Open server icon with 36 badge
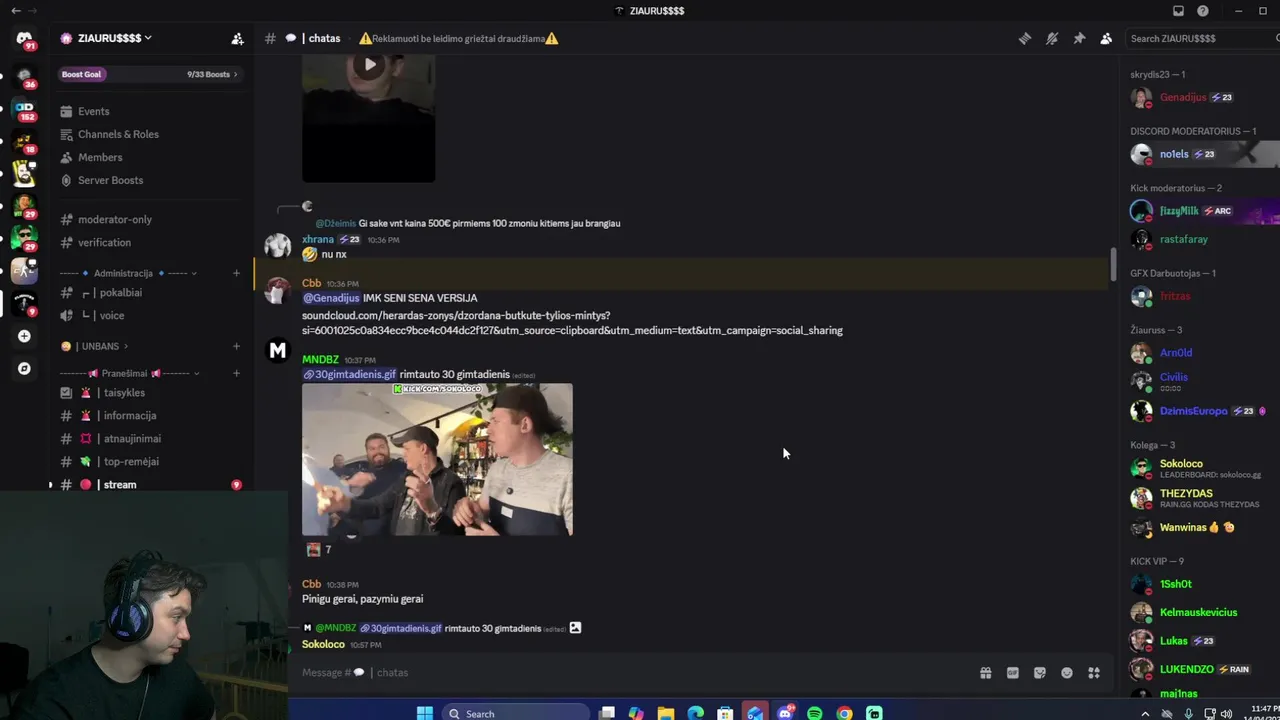1280x720 pixels. click(24, 76)
